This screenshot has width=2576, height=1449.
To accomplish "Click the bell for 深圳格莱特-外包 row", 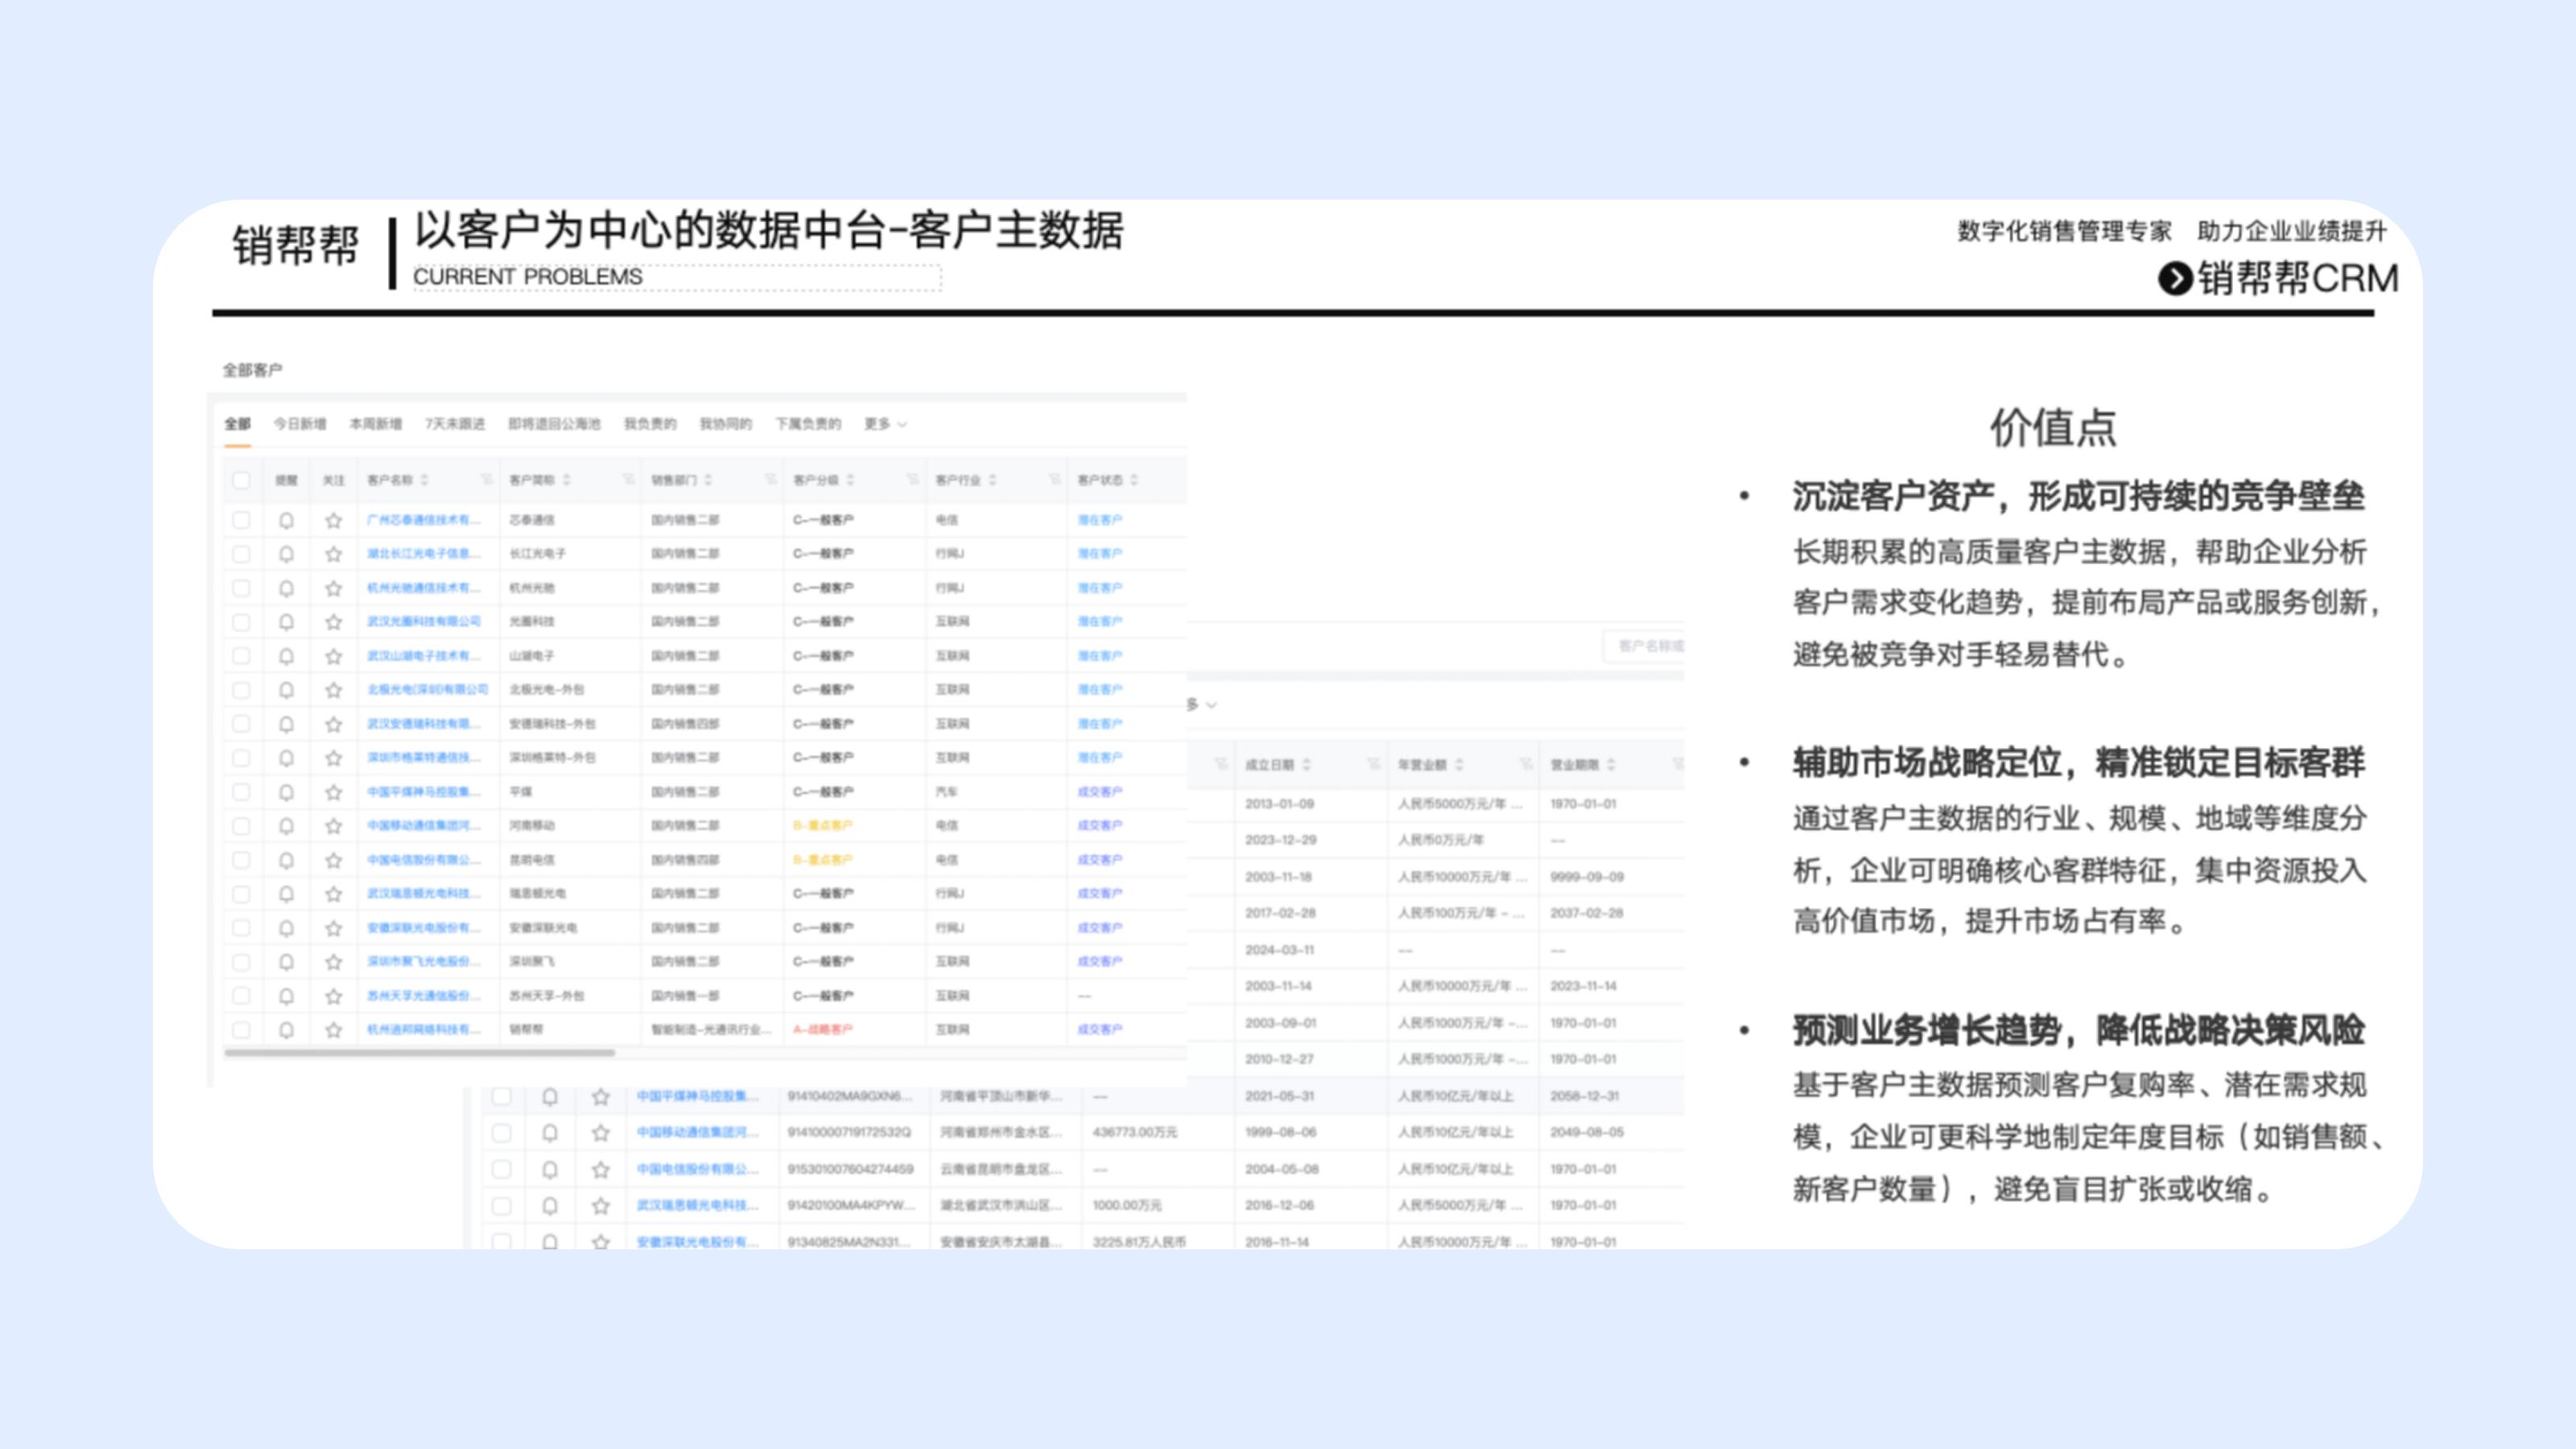I will (x=286, y=758).
